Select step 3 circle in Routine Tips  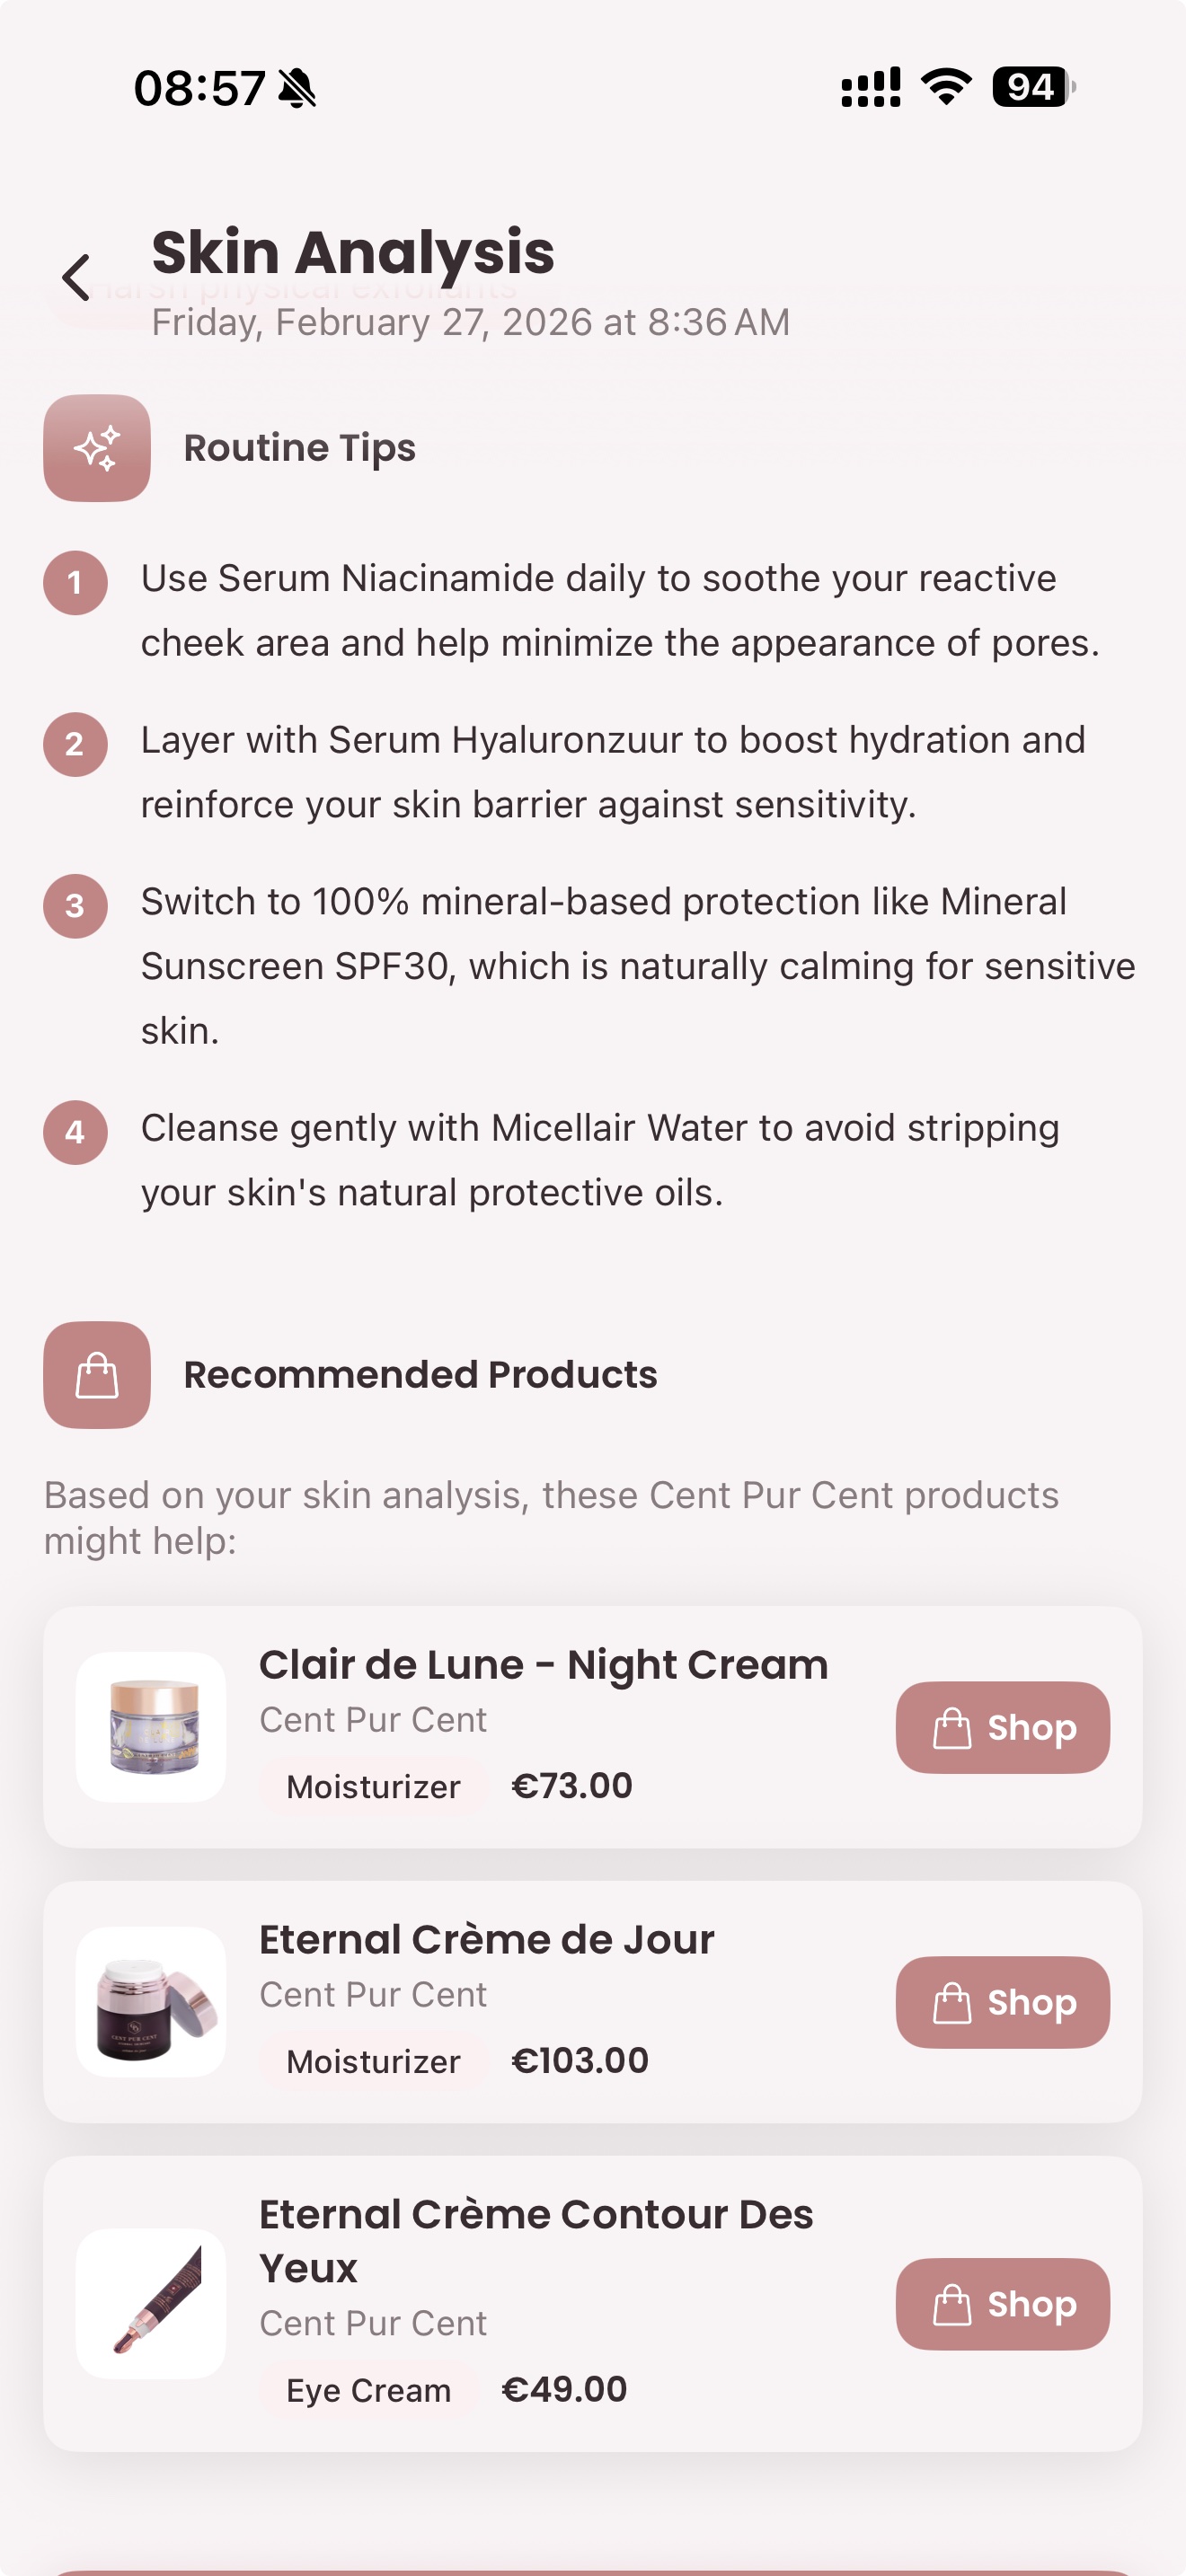(75, 906)
